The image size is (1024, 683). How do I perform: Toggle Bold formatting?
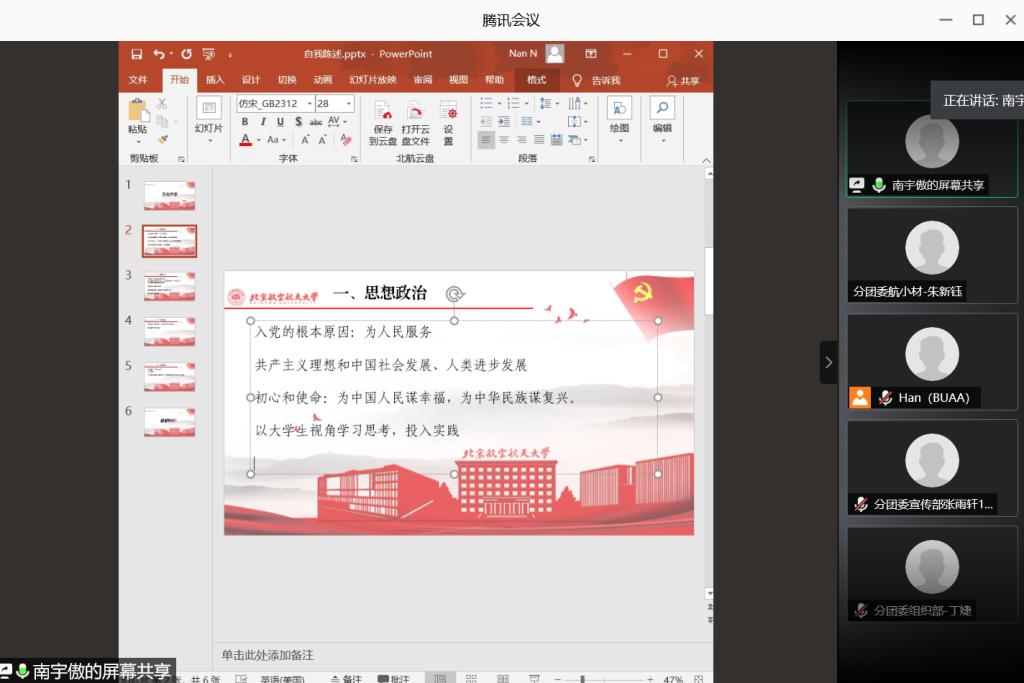pyautogui.click(x=245, y=122)
